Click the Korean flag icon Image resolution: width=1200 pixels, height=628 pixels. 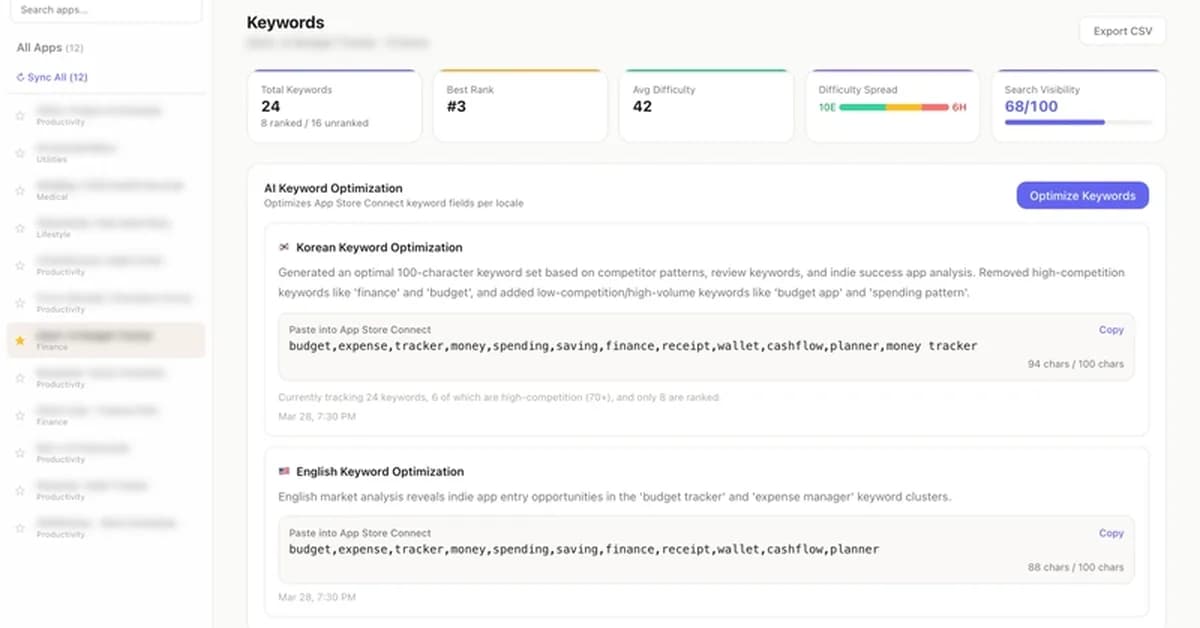tap(284, 248)
